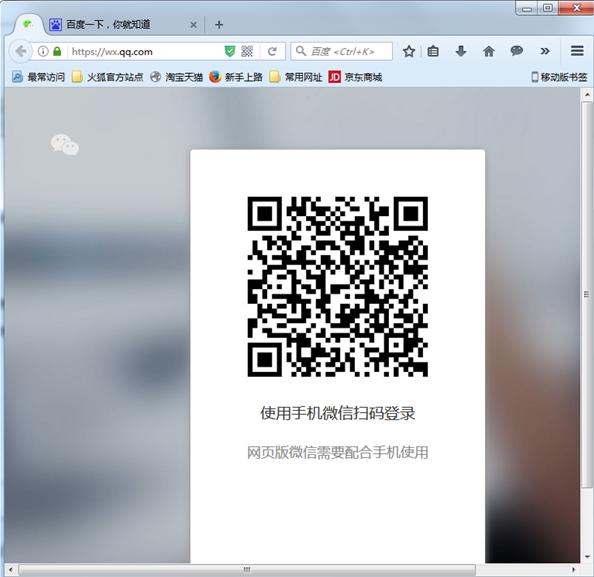Click the 使用手机微信扫码登录 text
This screenshot has height=577, width=594.
pyautogui.click(x=338, y=413)
